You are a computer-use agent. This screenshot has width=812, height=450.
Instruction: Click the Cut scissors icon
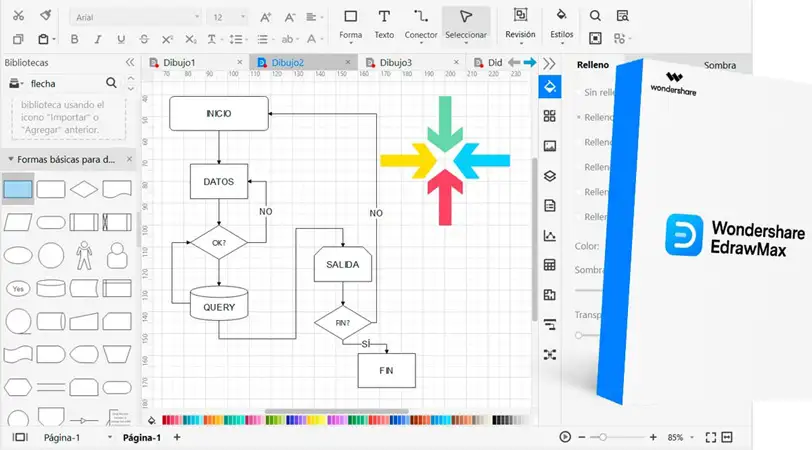[x=19, y=16]
